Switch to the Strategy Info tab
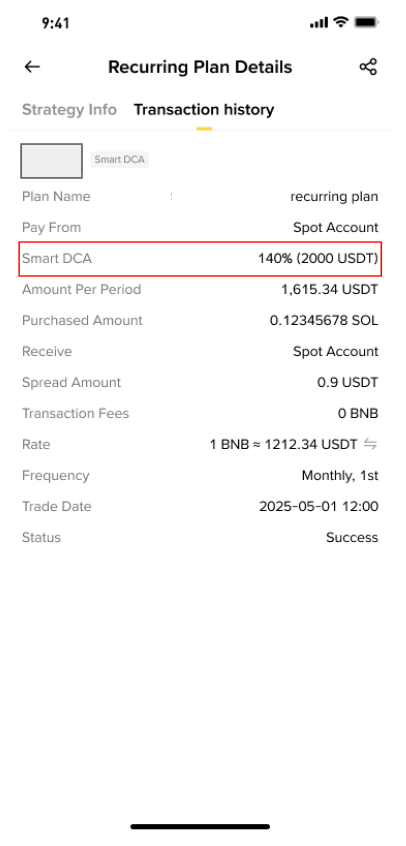 click(x=69, y=110)
